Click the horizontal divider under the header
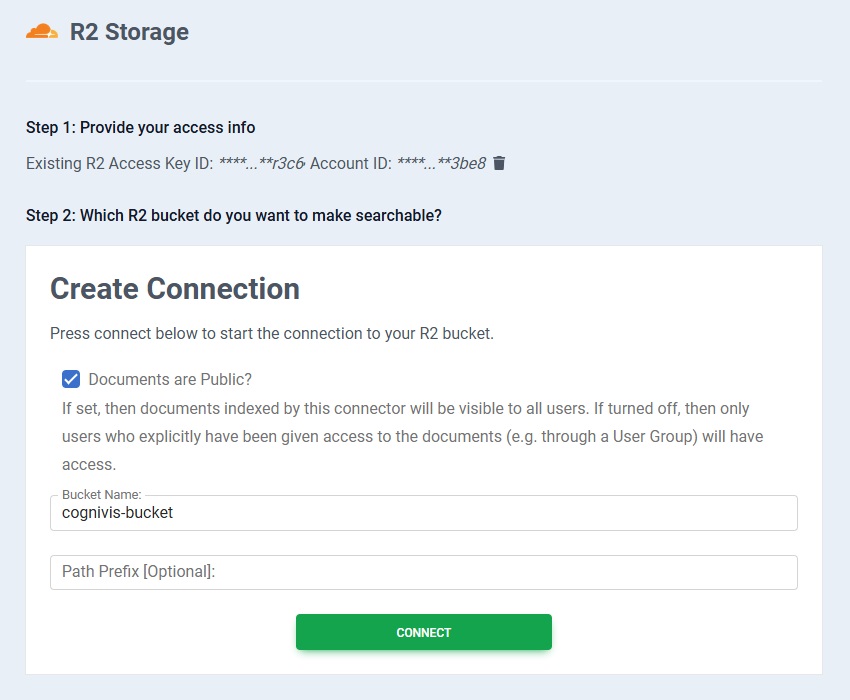Image resolution: width=850 pixels, height=700 pixels. click(x=424, y=80)
